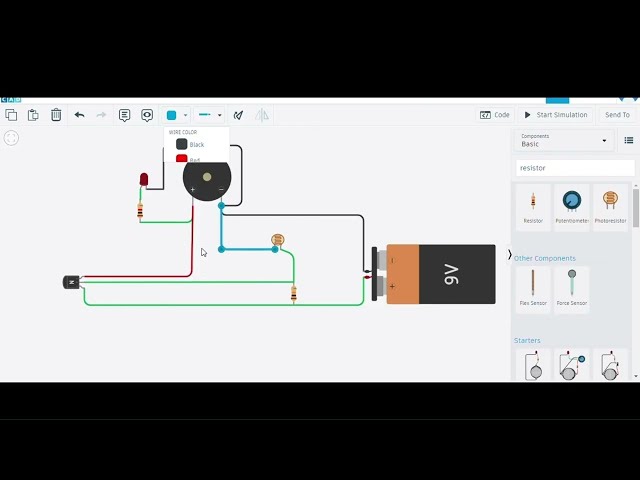Click the Mirror component icon
The width and height of the screenshot is (640, 480).
(x=262, y=115)
